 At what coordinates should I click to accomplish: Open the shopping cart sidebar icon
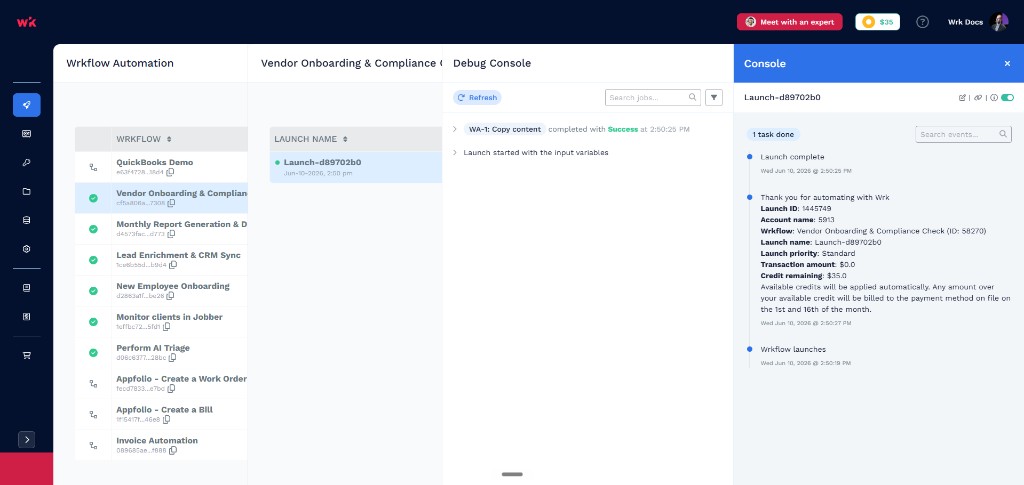(27, 356)
